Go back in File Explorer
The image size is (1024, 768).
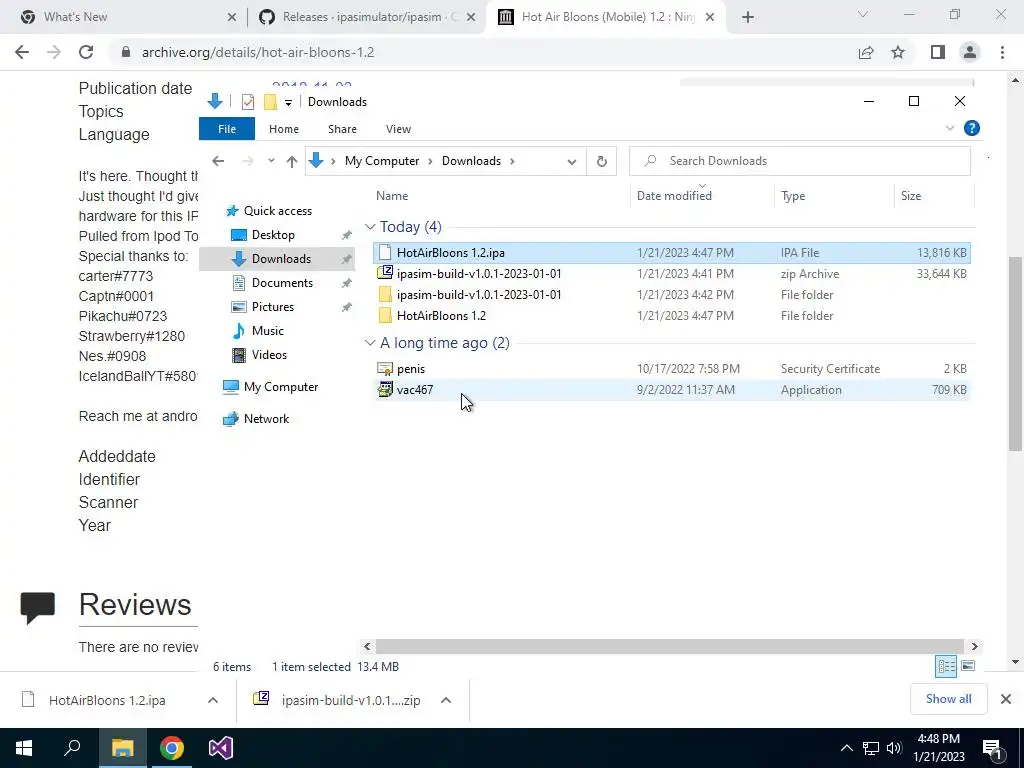coord(218,161)
